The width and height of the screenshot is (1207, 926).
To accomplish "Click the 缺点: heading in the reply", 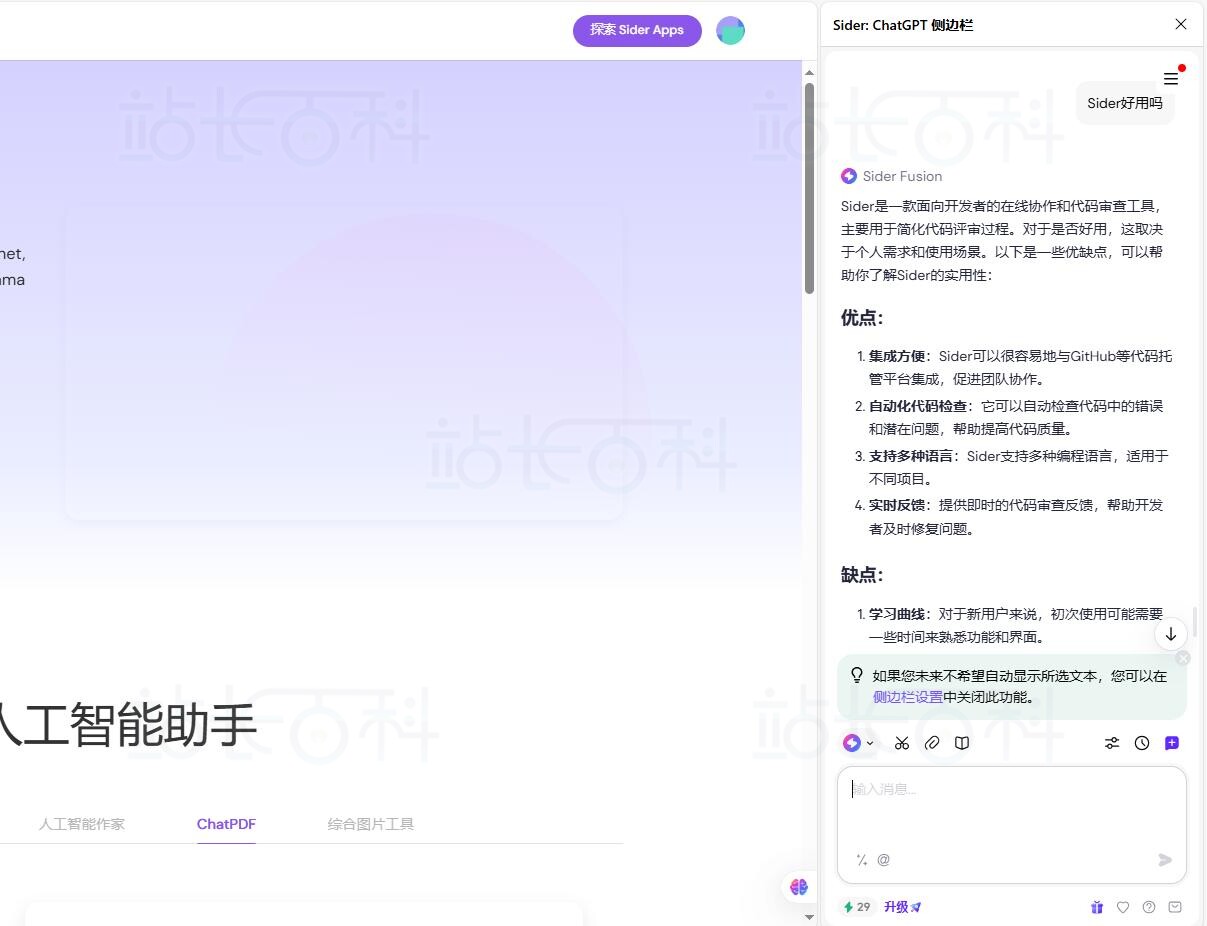I will click(x=862, y=575).
